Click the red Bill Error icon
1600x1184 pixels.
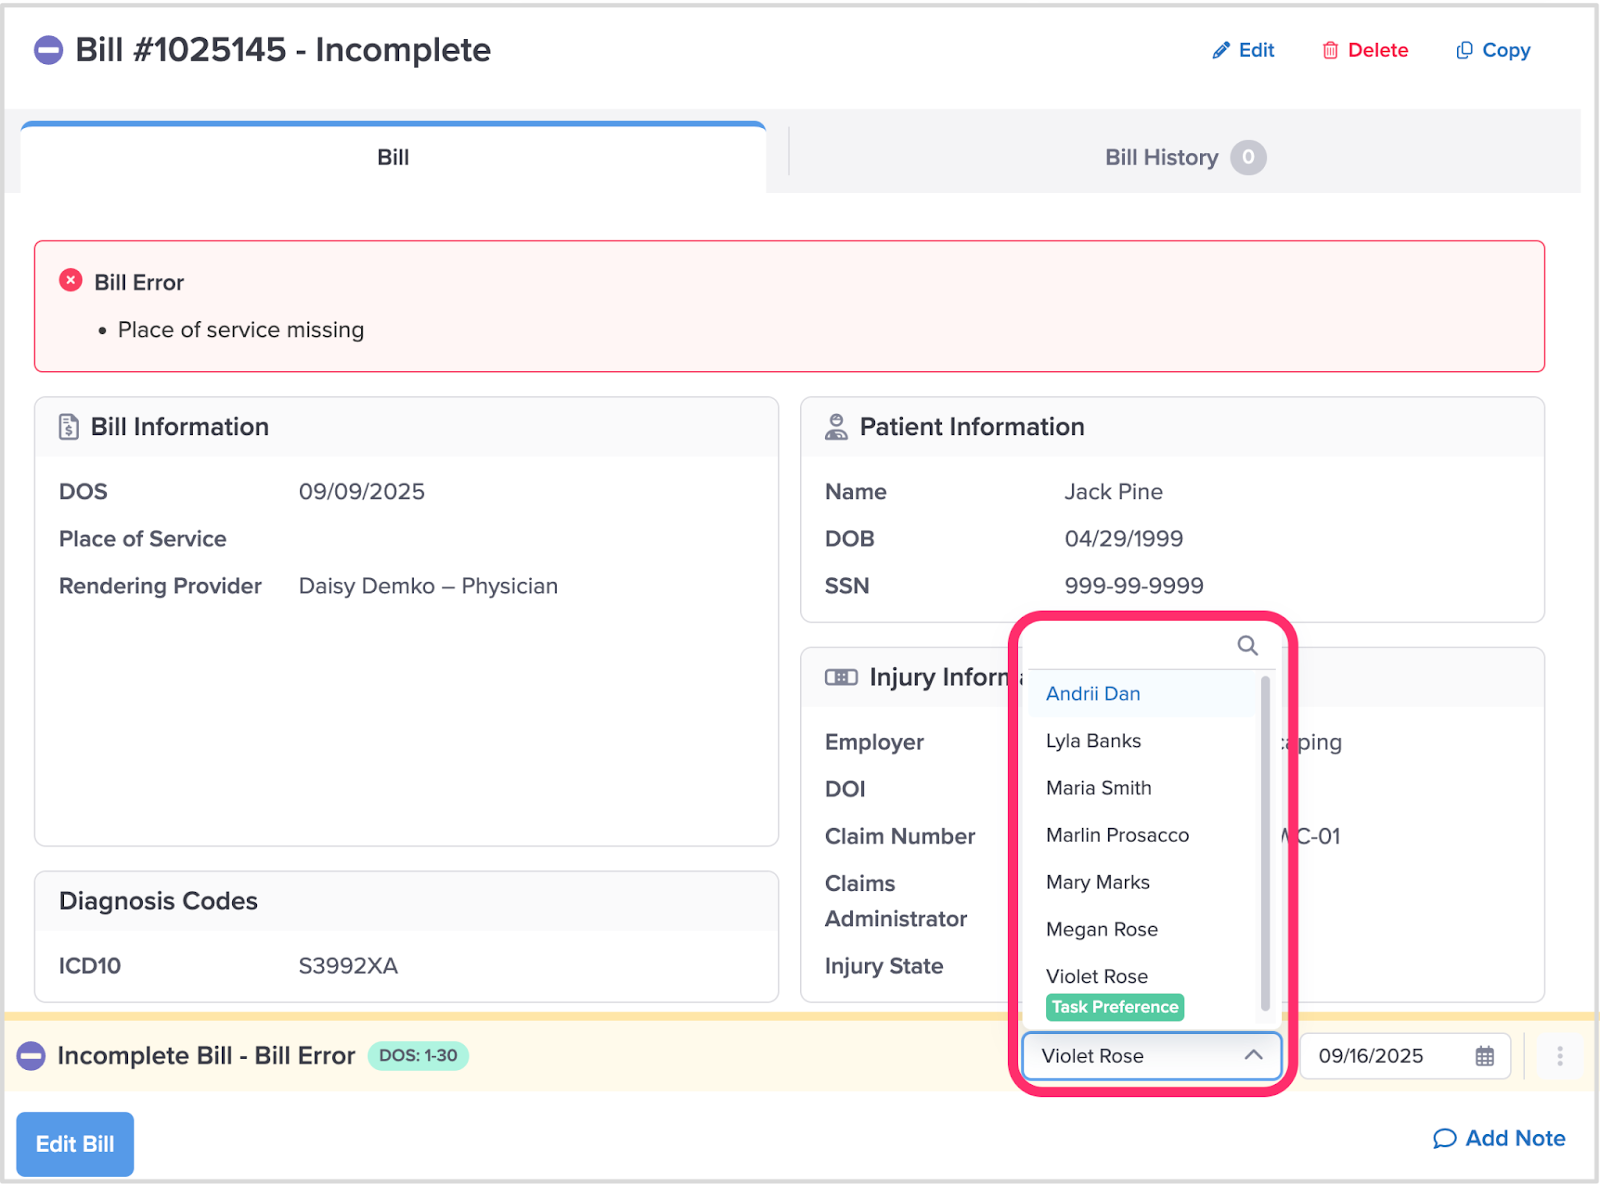pos(71,281)
